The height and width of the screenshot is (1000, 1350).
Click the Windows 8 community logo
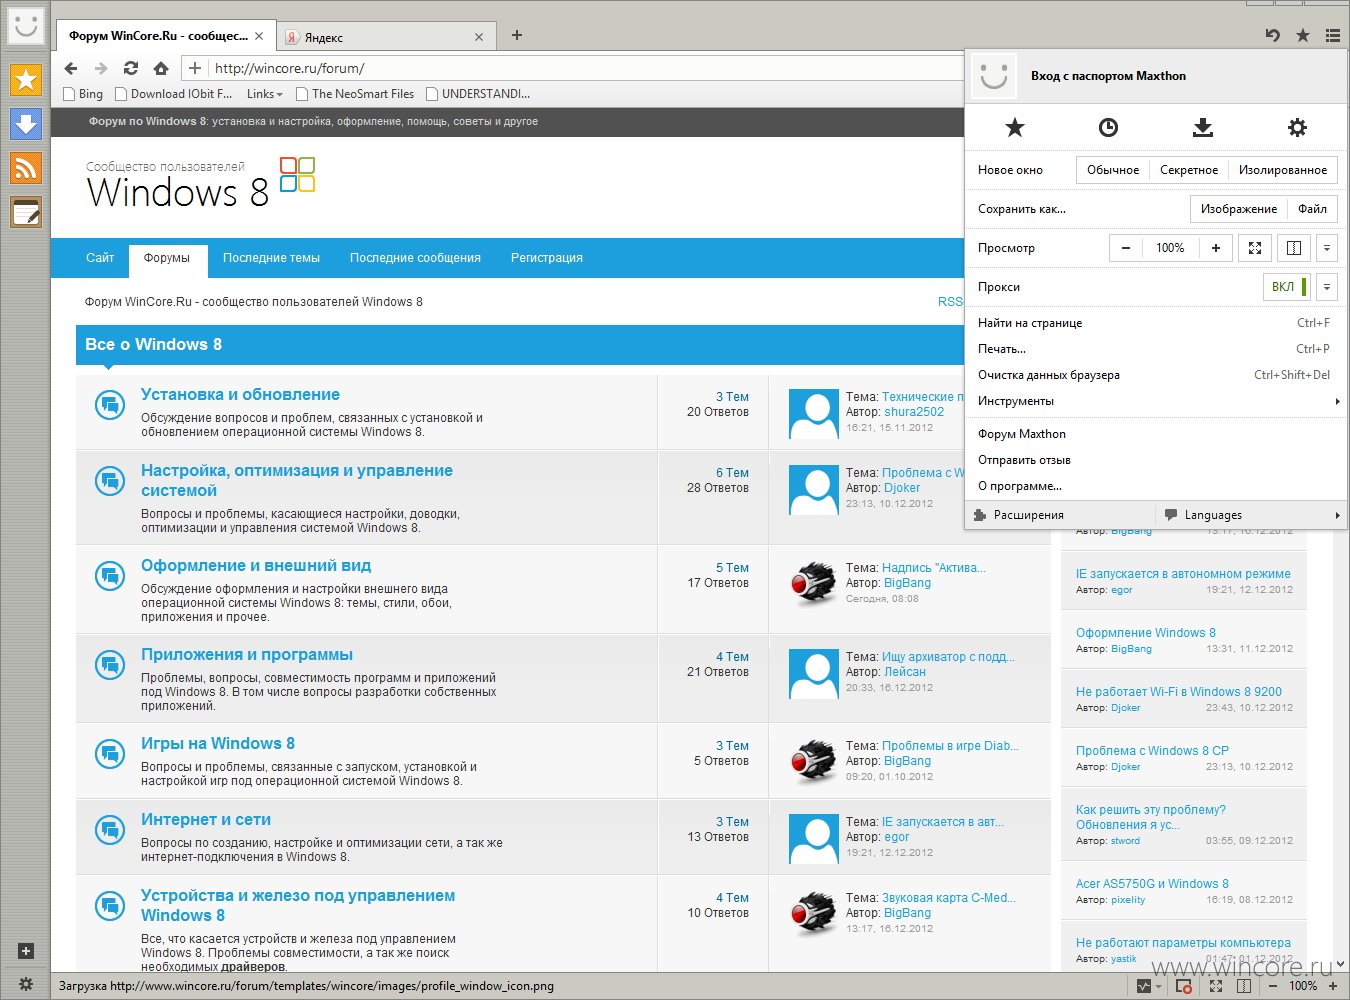click(x=200, y=182)
